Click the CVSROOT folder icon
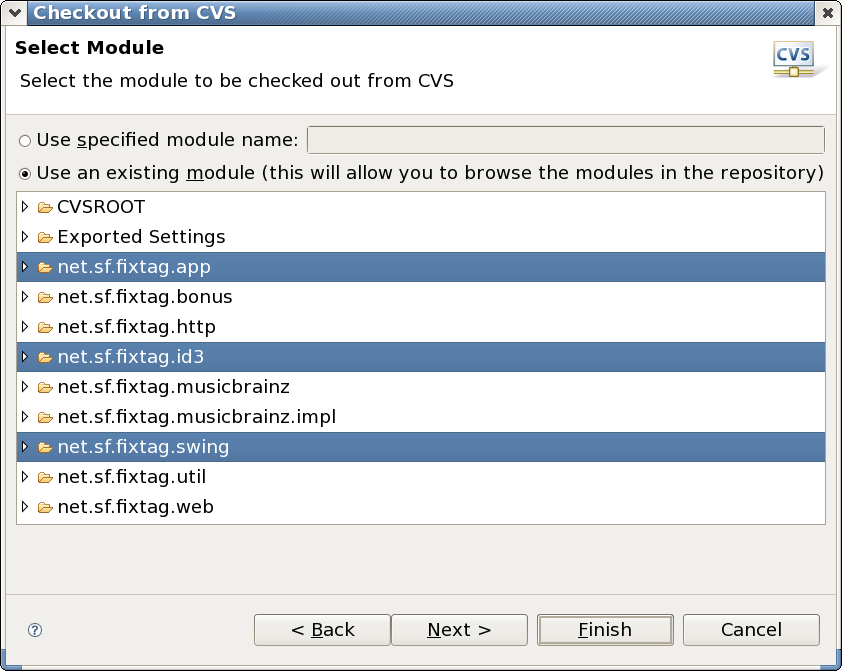 point(45,208)
